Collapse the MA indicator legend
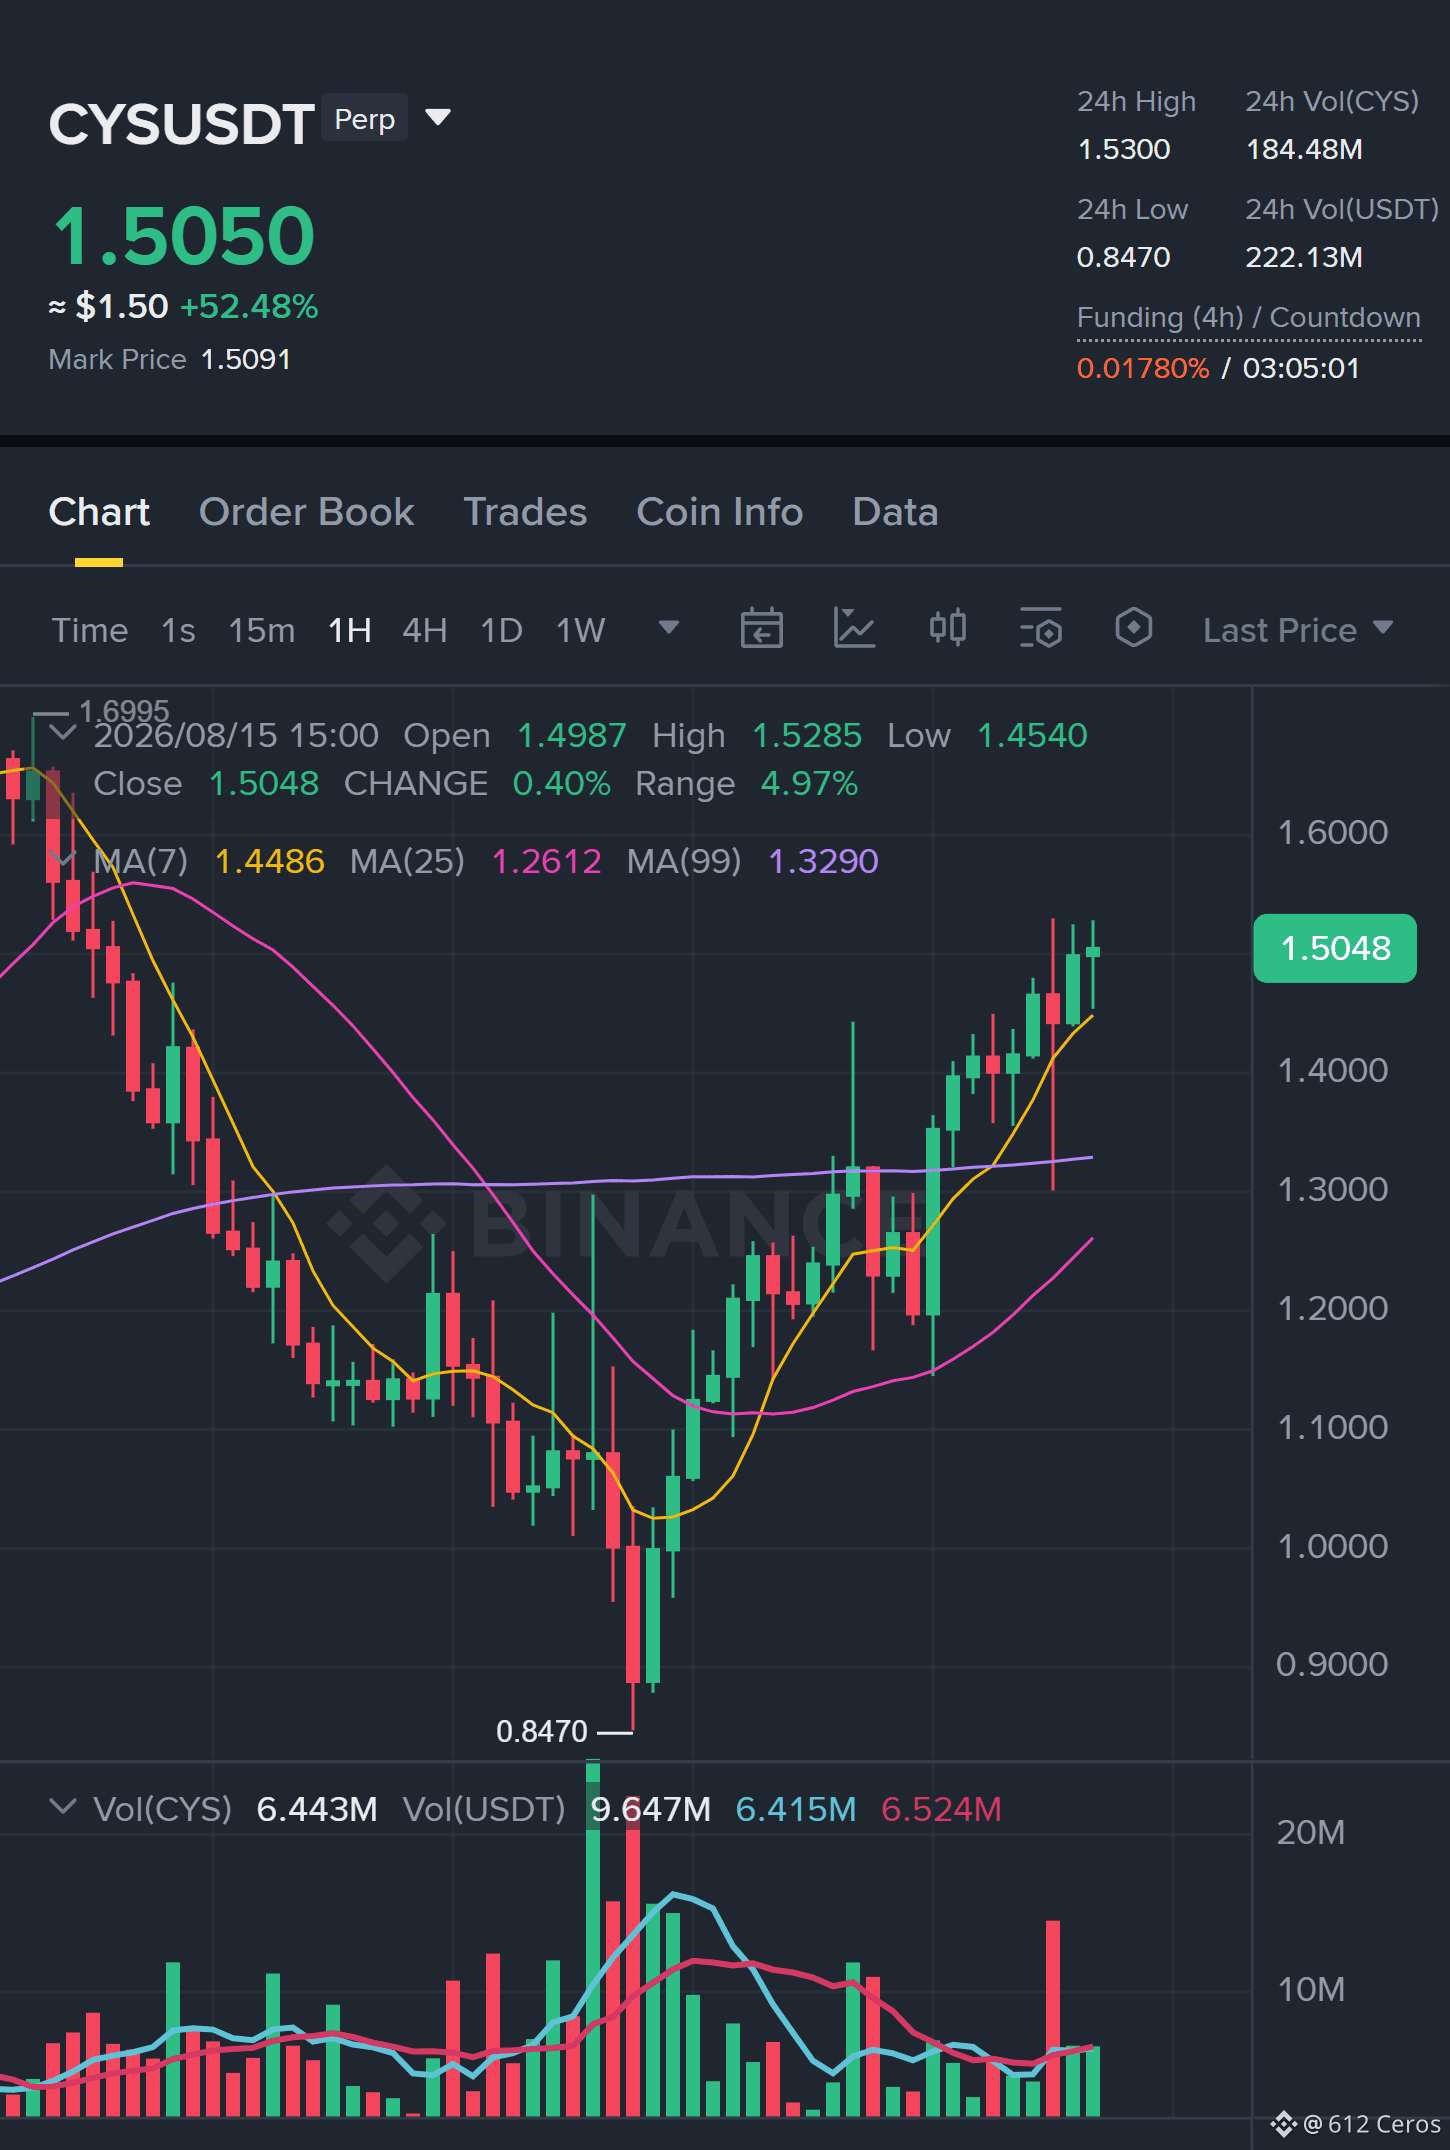 [63, 859]
